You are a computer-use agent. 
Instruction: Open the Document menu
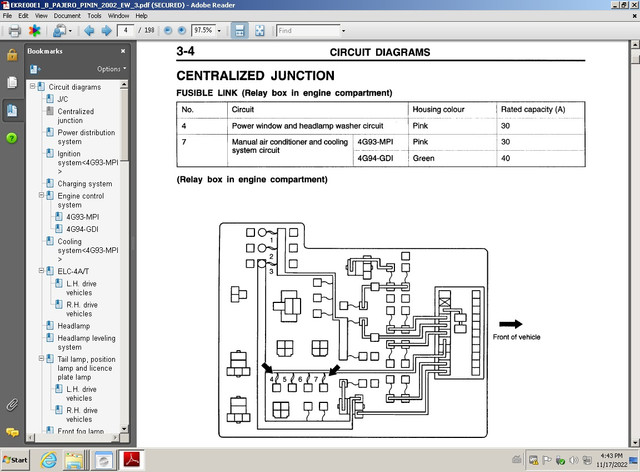[67, 16]
